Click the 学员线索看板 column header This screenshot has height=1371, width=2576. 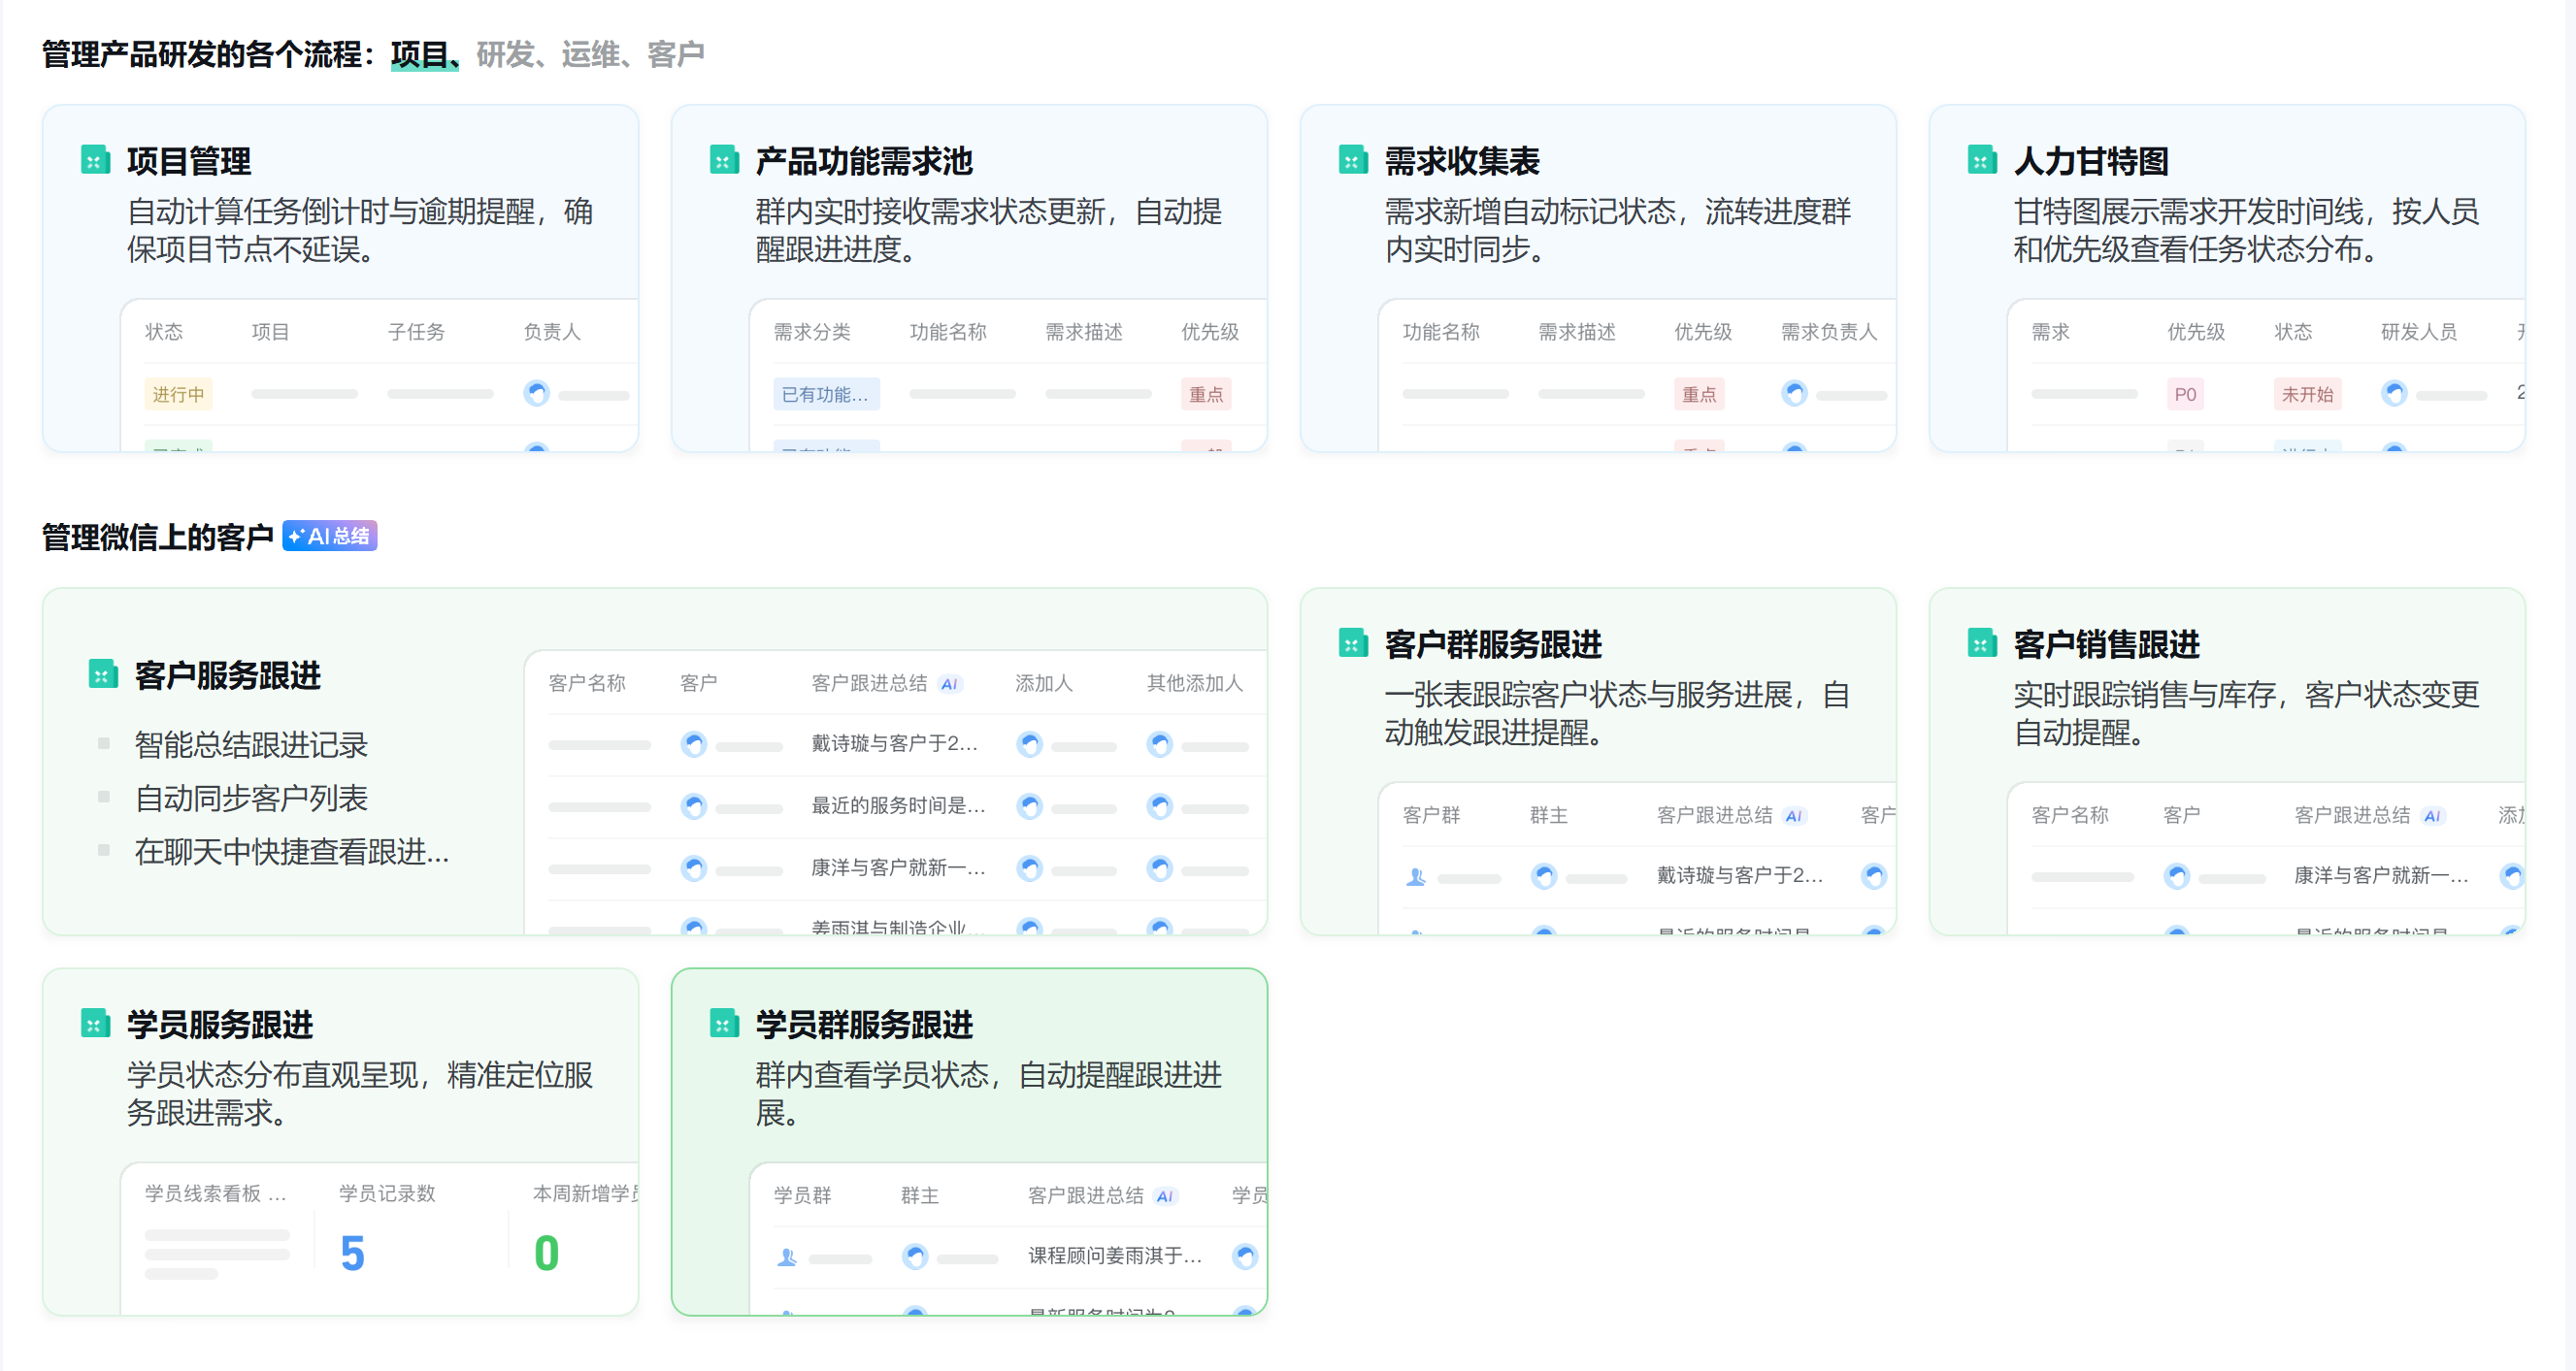tap(216, 1194)
